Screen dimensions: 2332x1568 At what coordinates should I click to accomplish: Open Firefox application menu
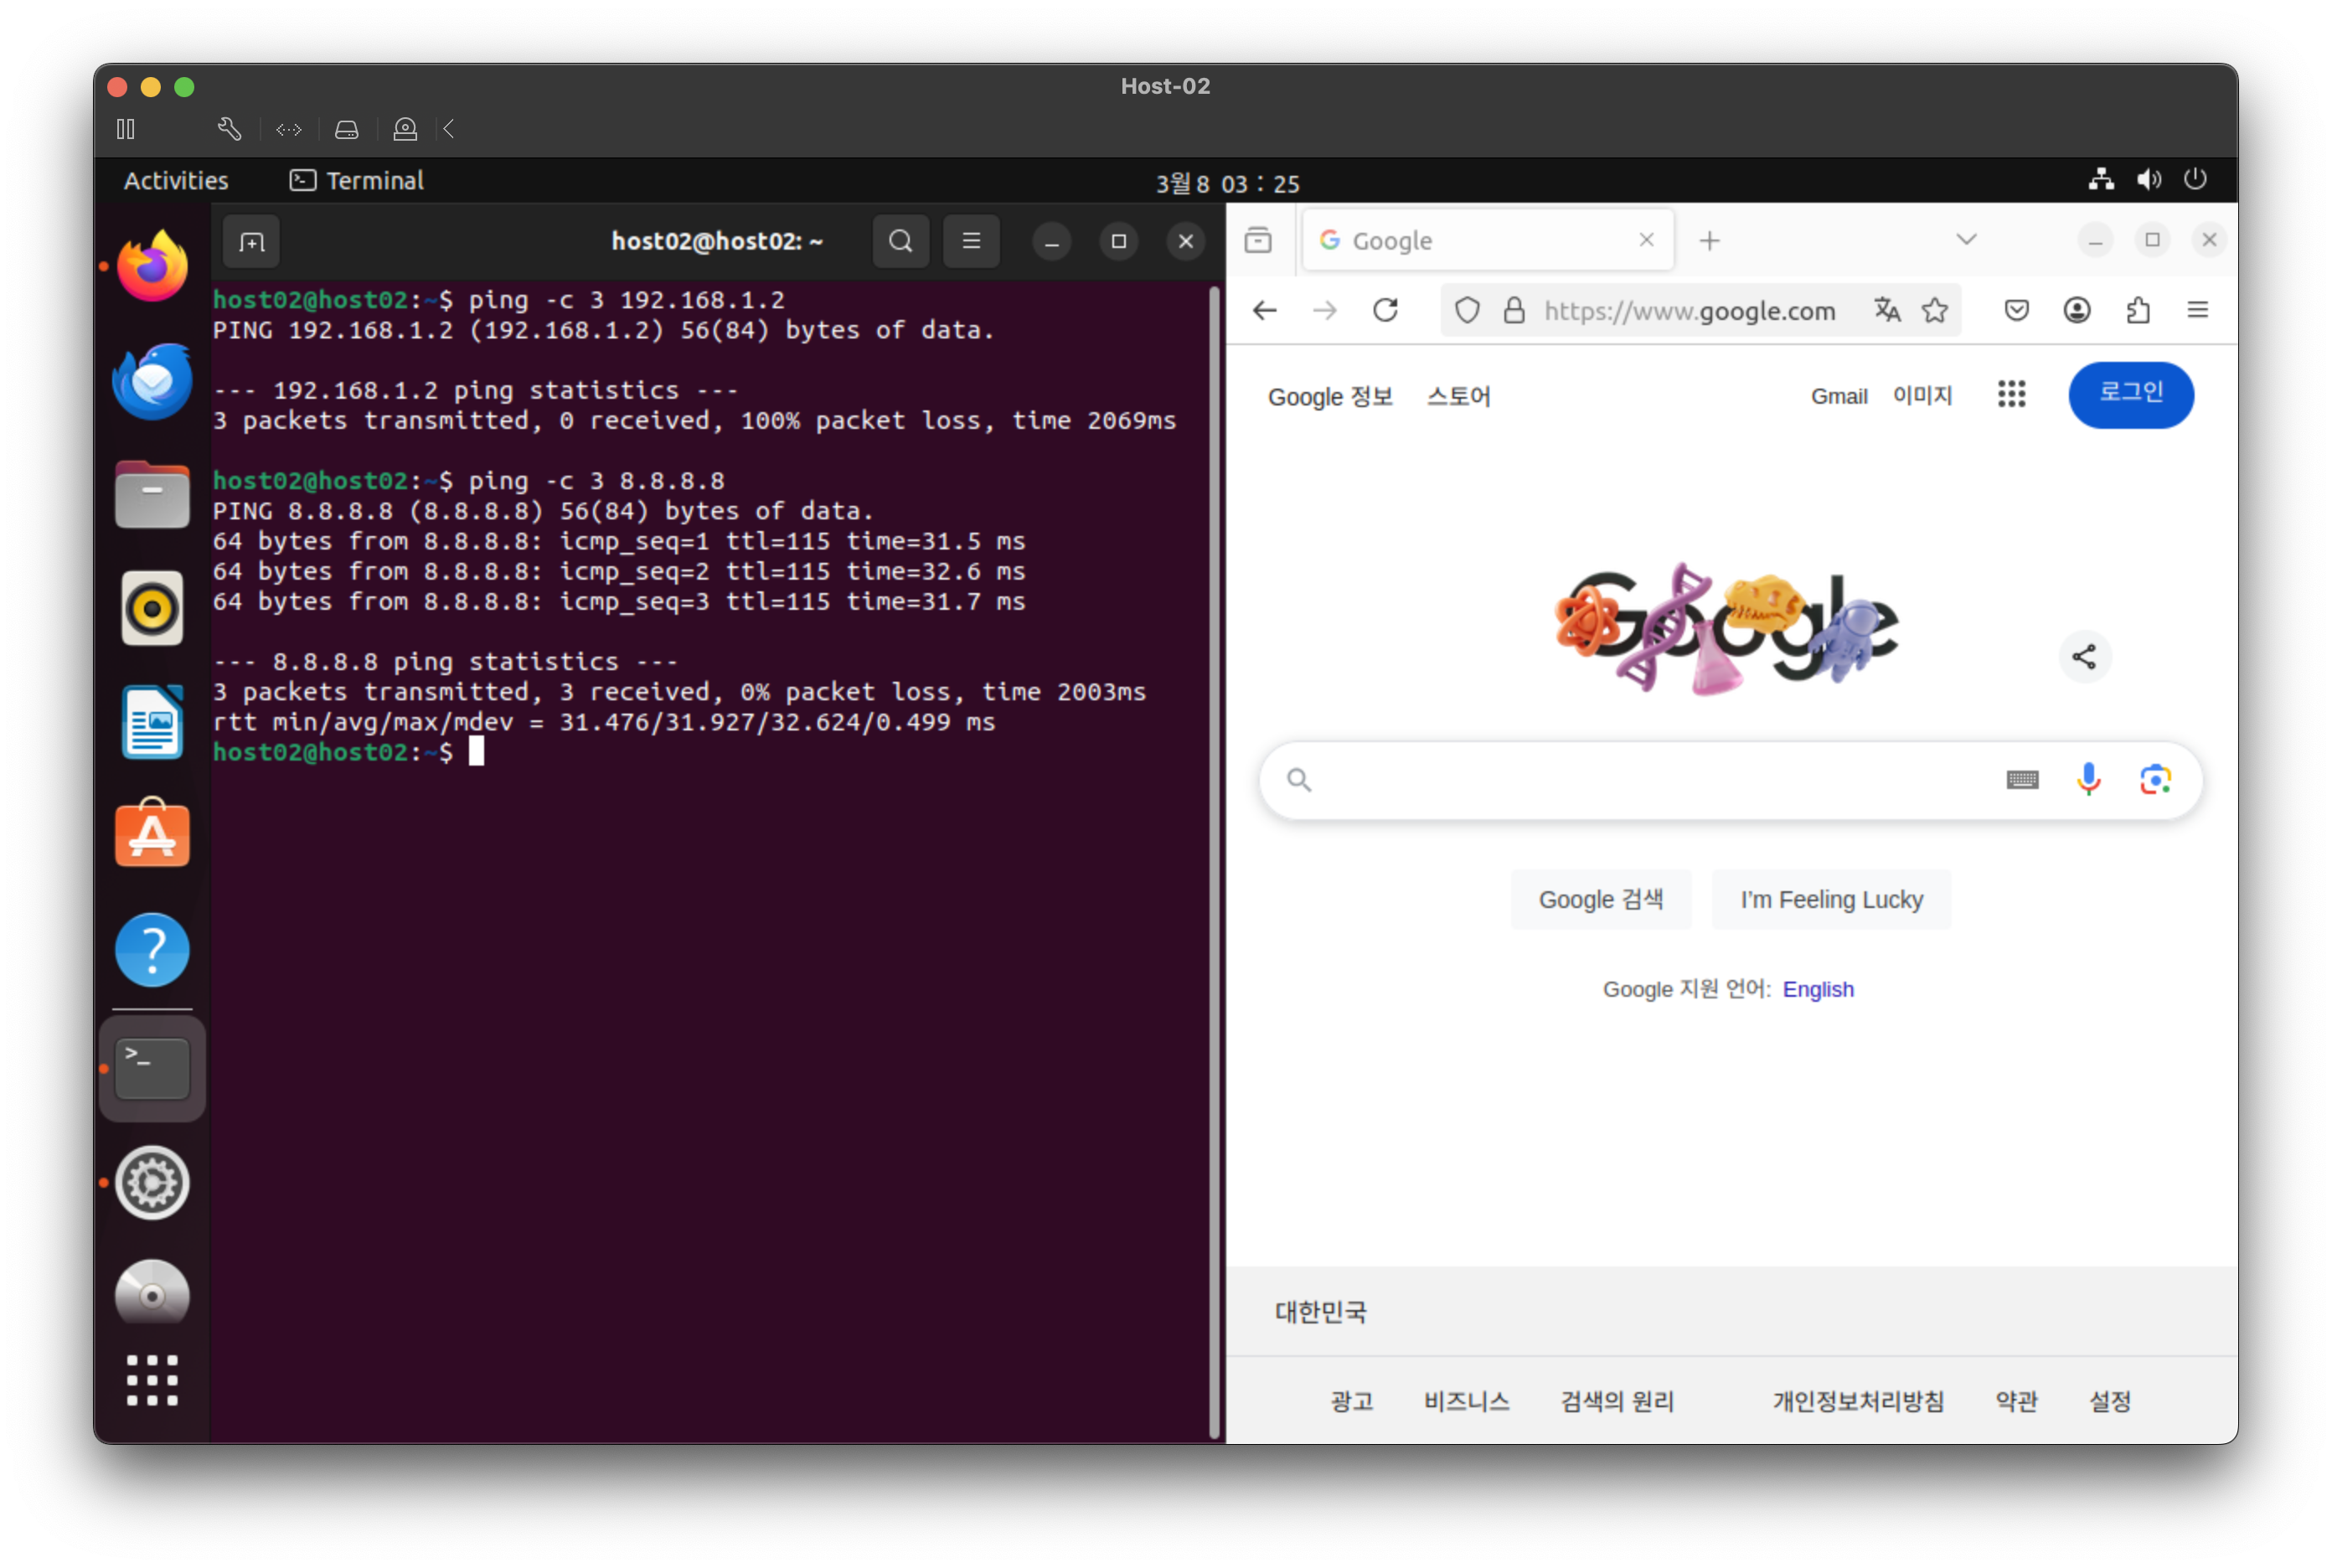point(2197,311)
